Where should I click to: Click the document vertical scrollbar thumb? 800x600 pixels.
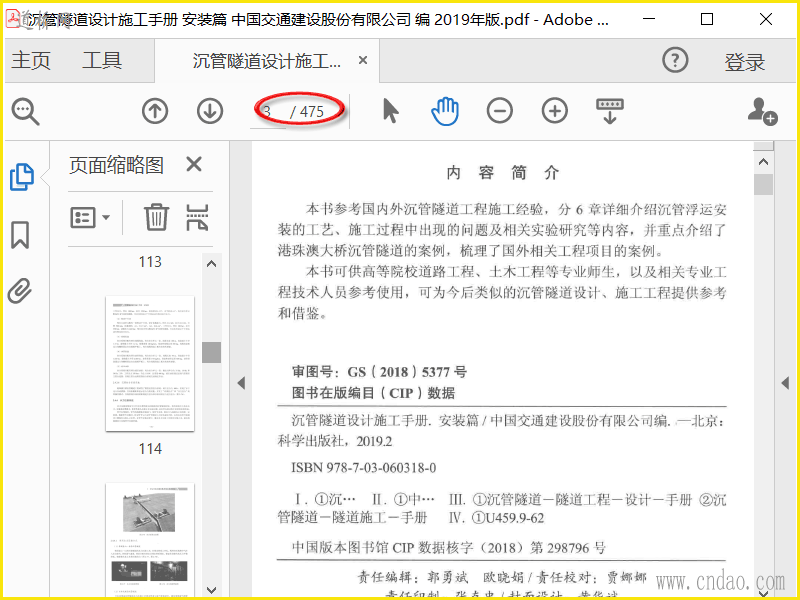click(763, 184)
